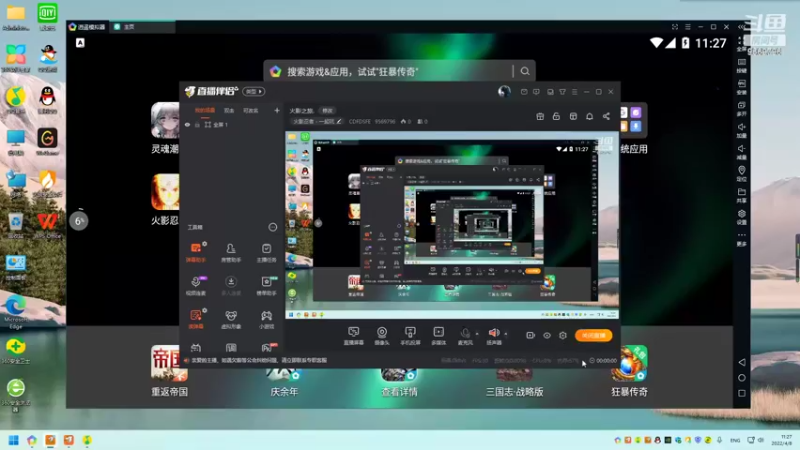Mute the speaker (扬声器) icon

tap(494, 334)
